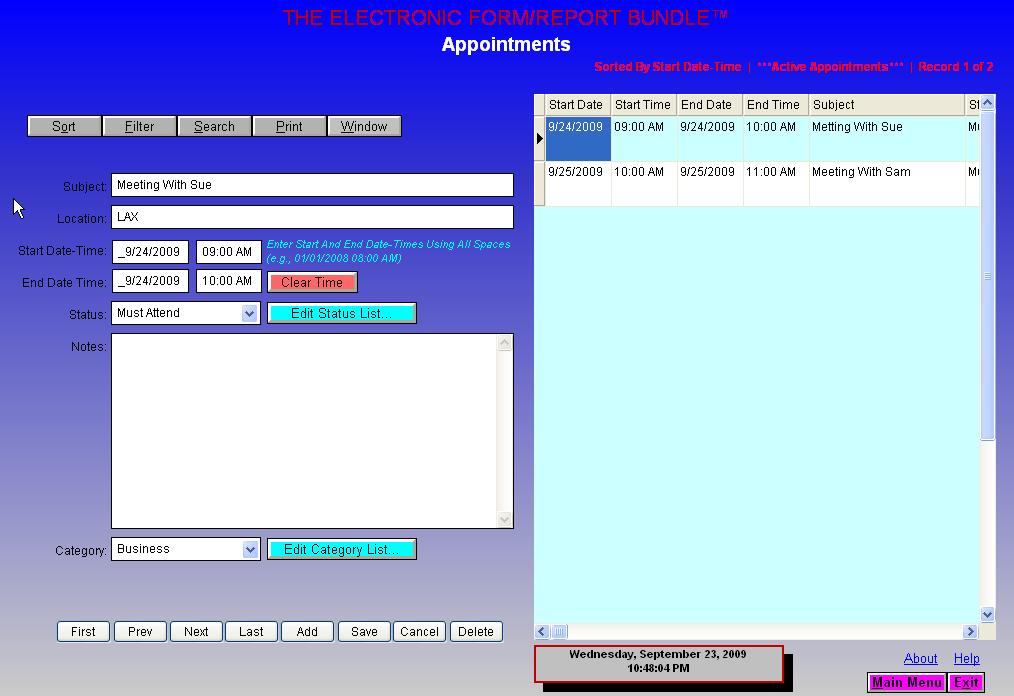Open Edit Status List

(x=341, y=314)
